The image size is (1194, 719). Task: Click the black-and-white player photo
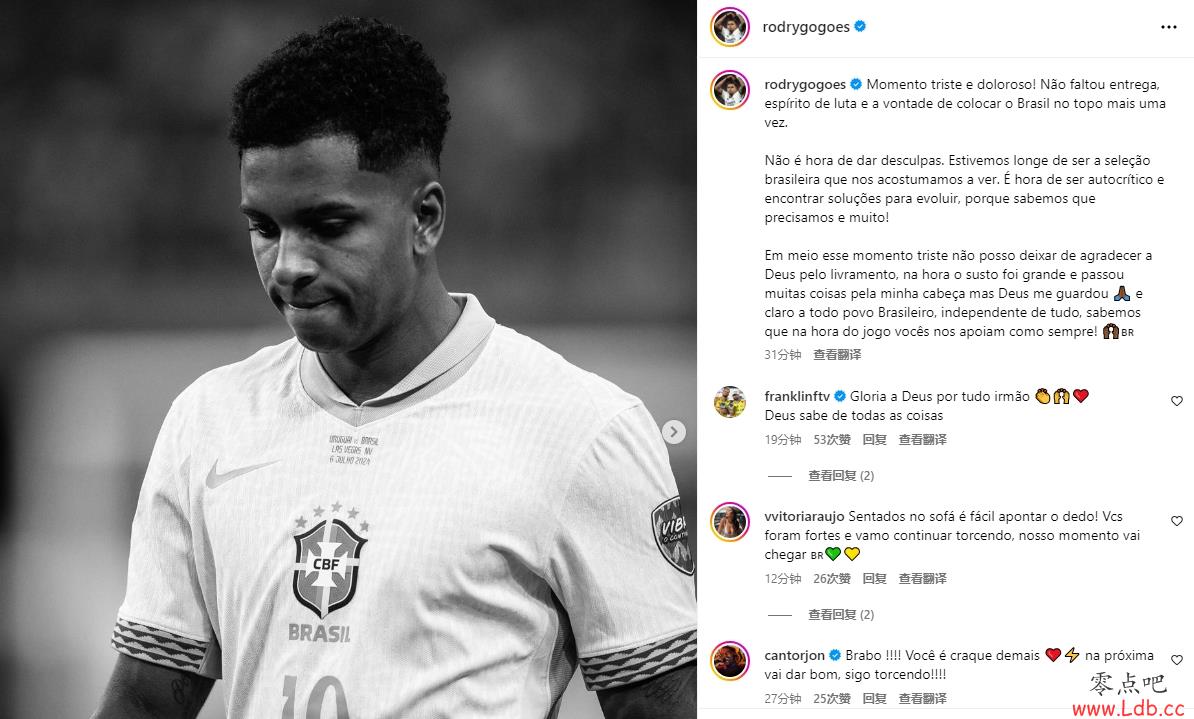[348, 360]
